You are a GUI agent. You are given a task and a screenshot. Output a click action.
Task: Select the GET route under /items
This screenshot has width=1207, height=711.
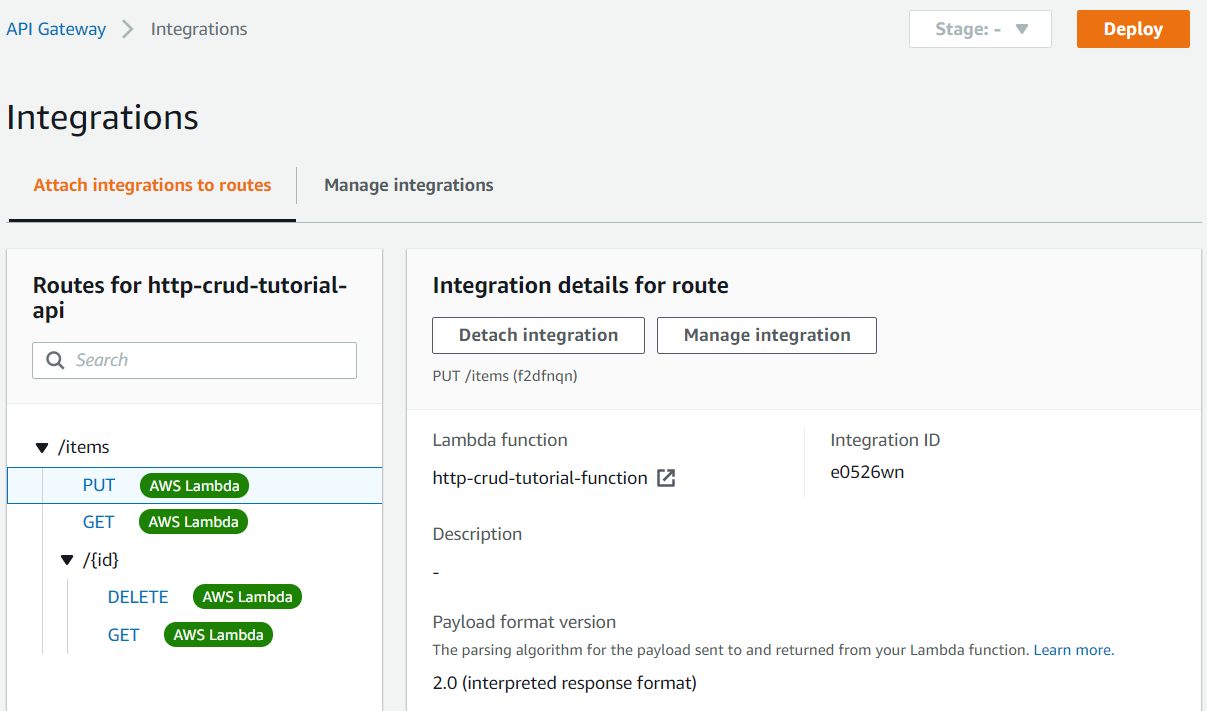(99, 522)
